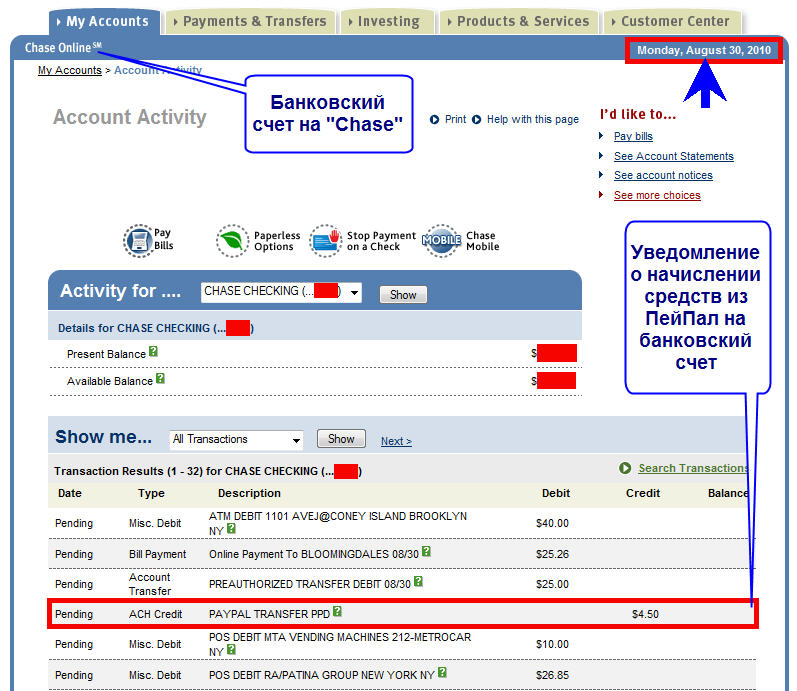
Task: Click ACH Credit transaction type
Action: coord(155,614)
